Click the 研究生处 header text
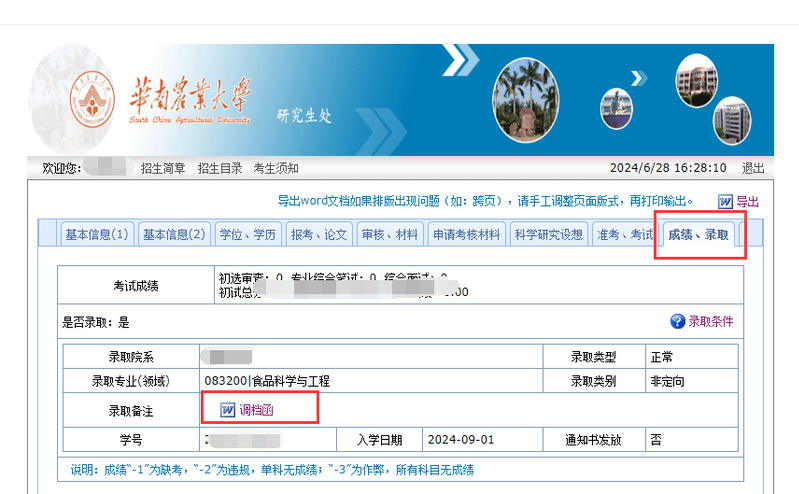 click(304, 116)
